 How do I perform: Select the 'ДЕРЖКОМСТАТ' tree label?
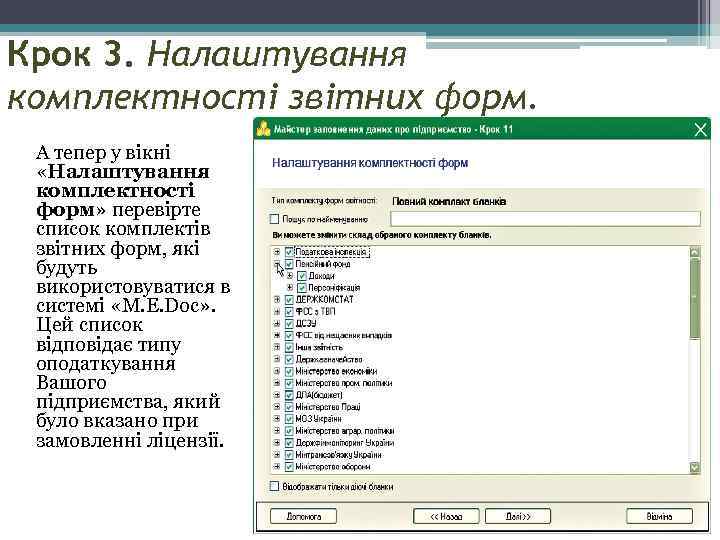(324, 300)
